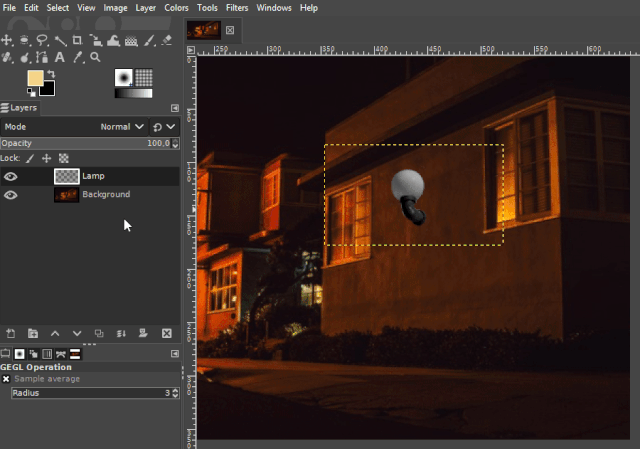Select the Dodge/Burn tool
The image size is (640, 449).
[25, 58]
